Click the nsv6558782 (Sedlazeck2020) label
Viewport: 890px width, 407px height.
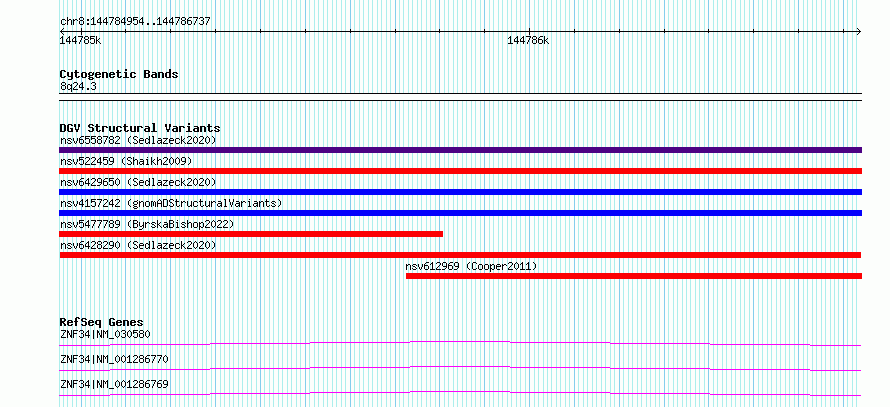tap(138, 140)
